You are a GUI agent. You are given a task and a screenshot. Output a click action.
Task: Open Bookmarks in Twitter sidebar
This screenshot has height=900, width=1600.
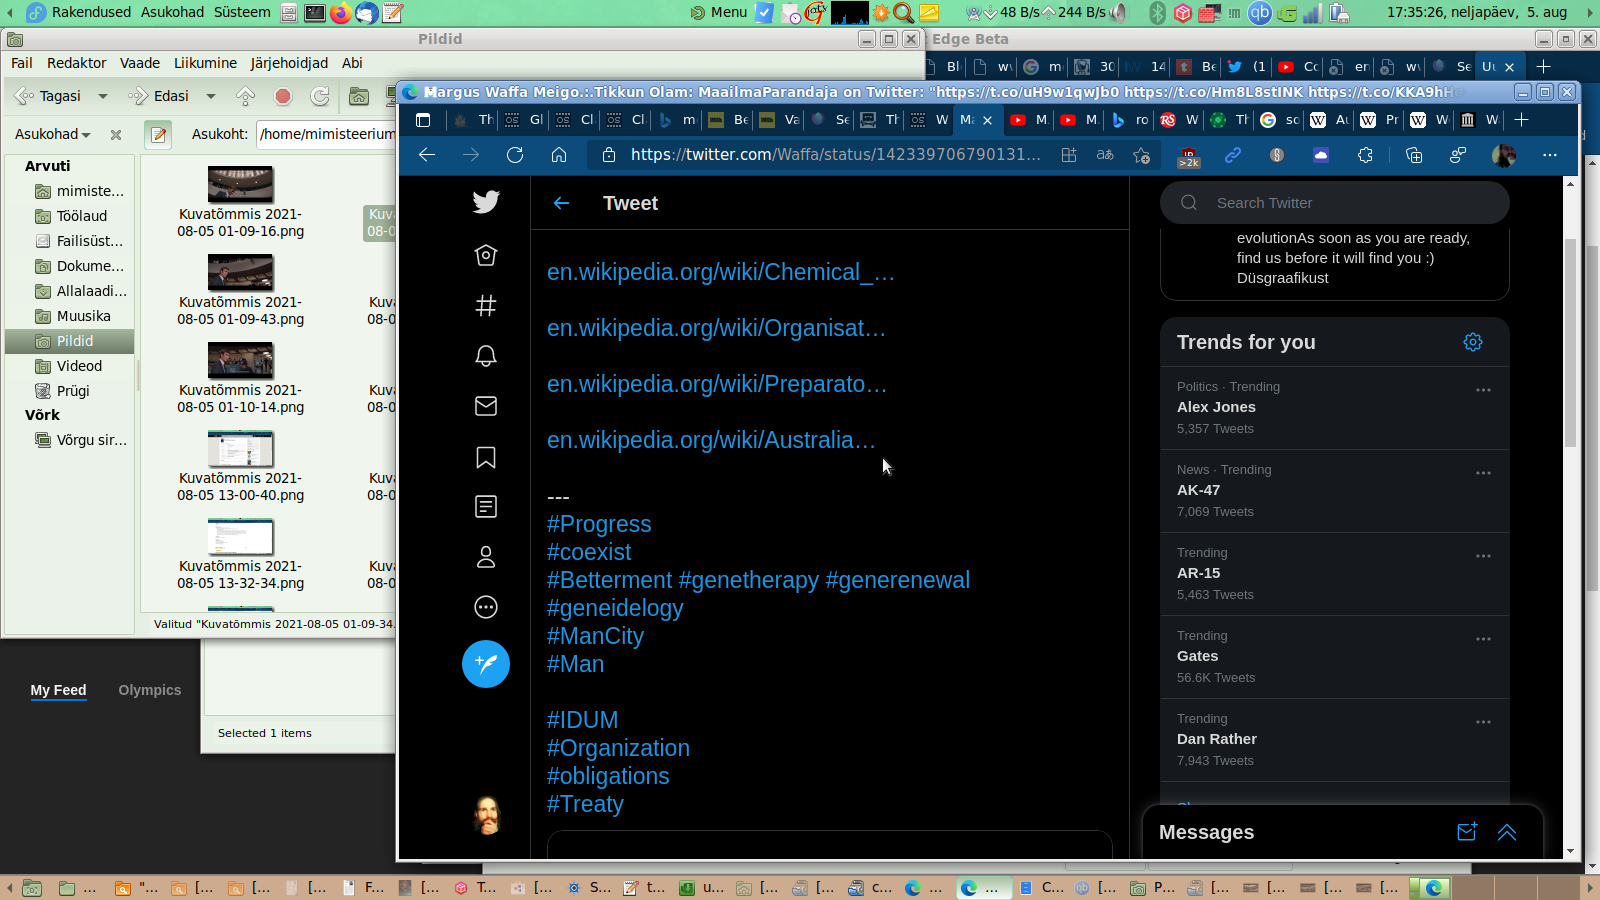click(486, 457)
